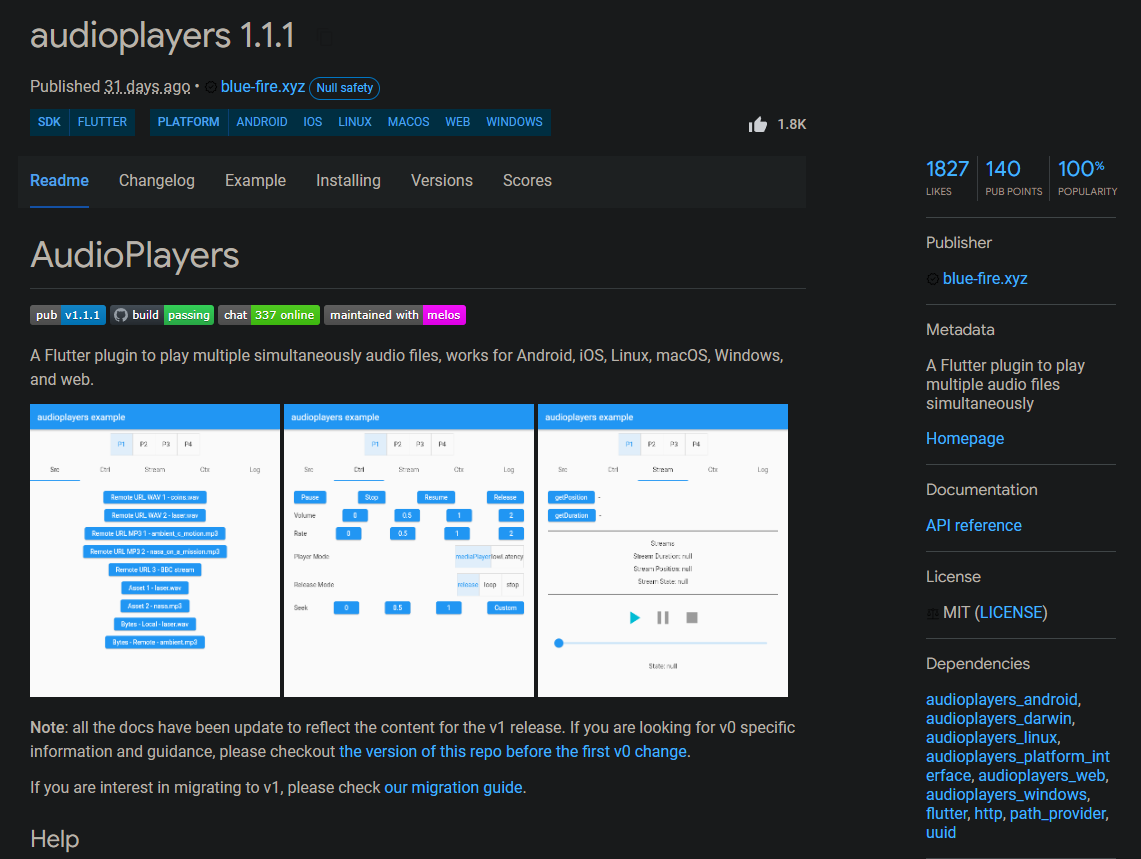The height and width of the screenshot is (859, 1141).
Task: Click the SDK tag
Action: click(x=49, y=122)
